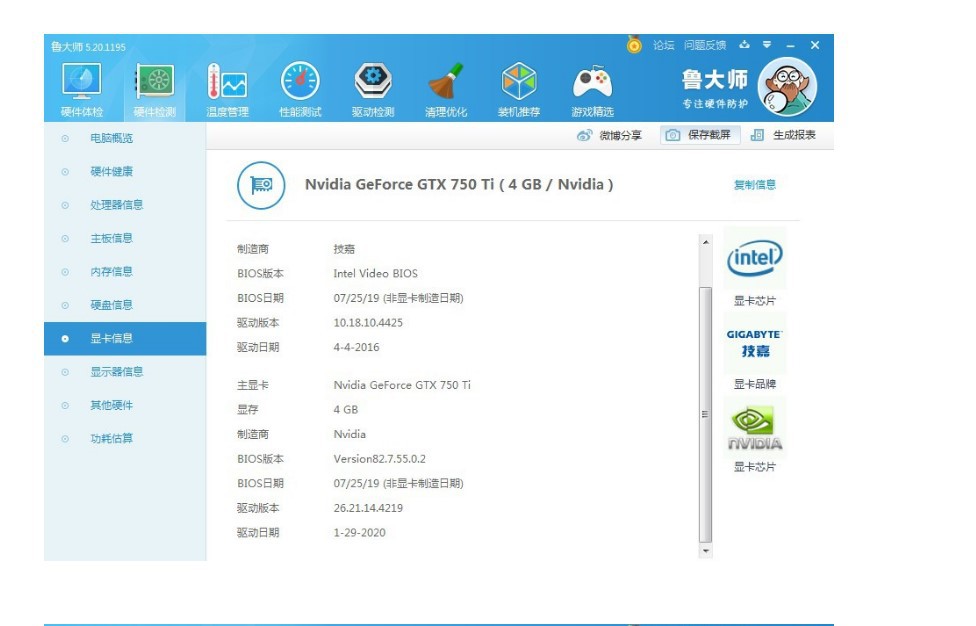976x626 pixels.
Task: Open 驱动检测 driver detection
Action: click(373, 90)
